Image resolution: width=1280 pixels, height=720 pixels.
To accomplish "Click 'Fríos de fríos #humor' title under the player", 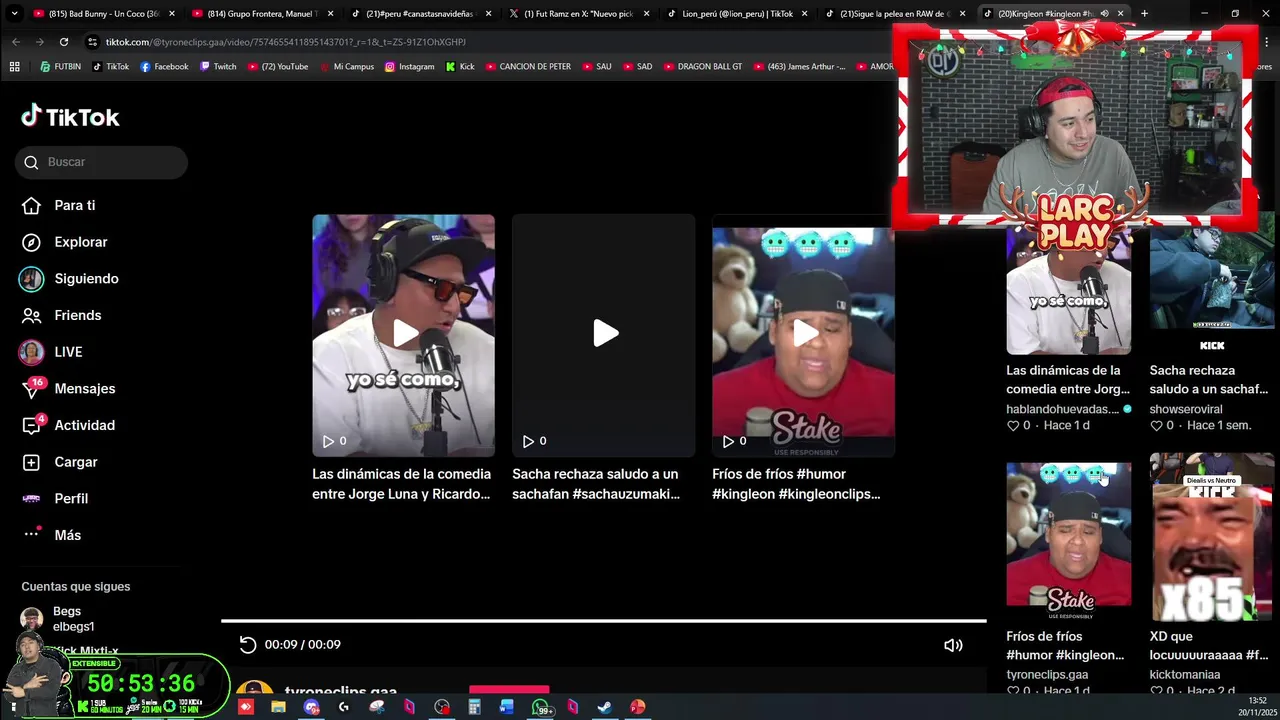I will (x=796, y=484).
